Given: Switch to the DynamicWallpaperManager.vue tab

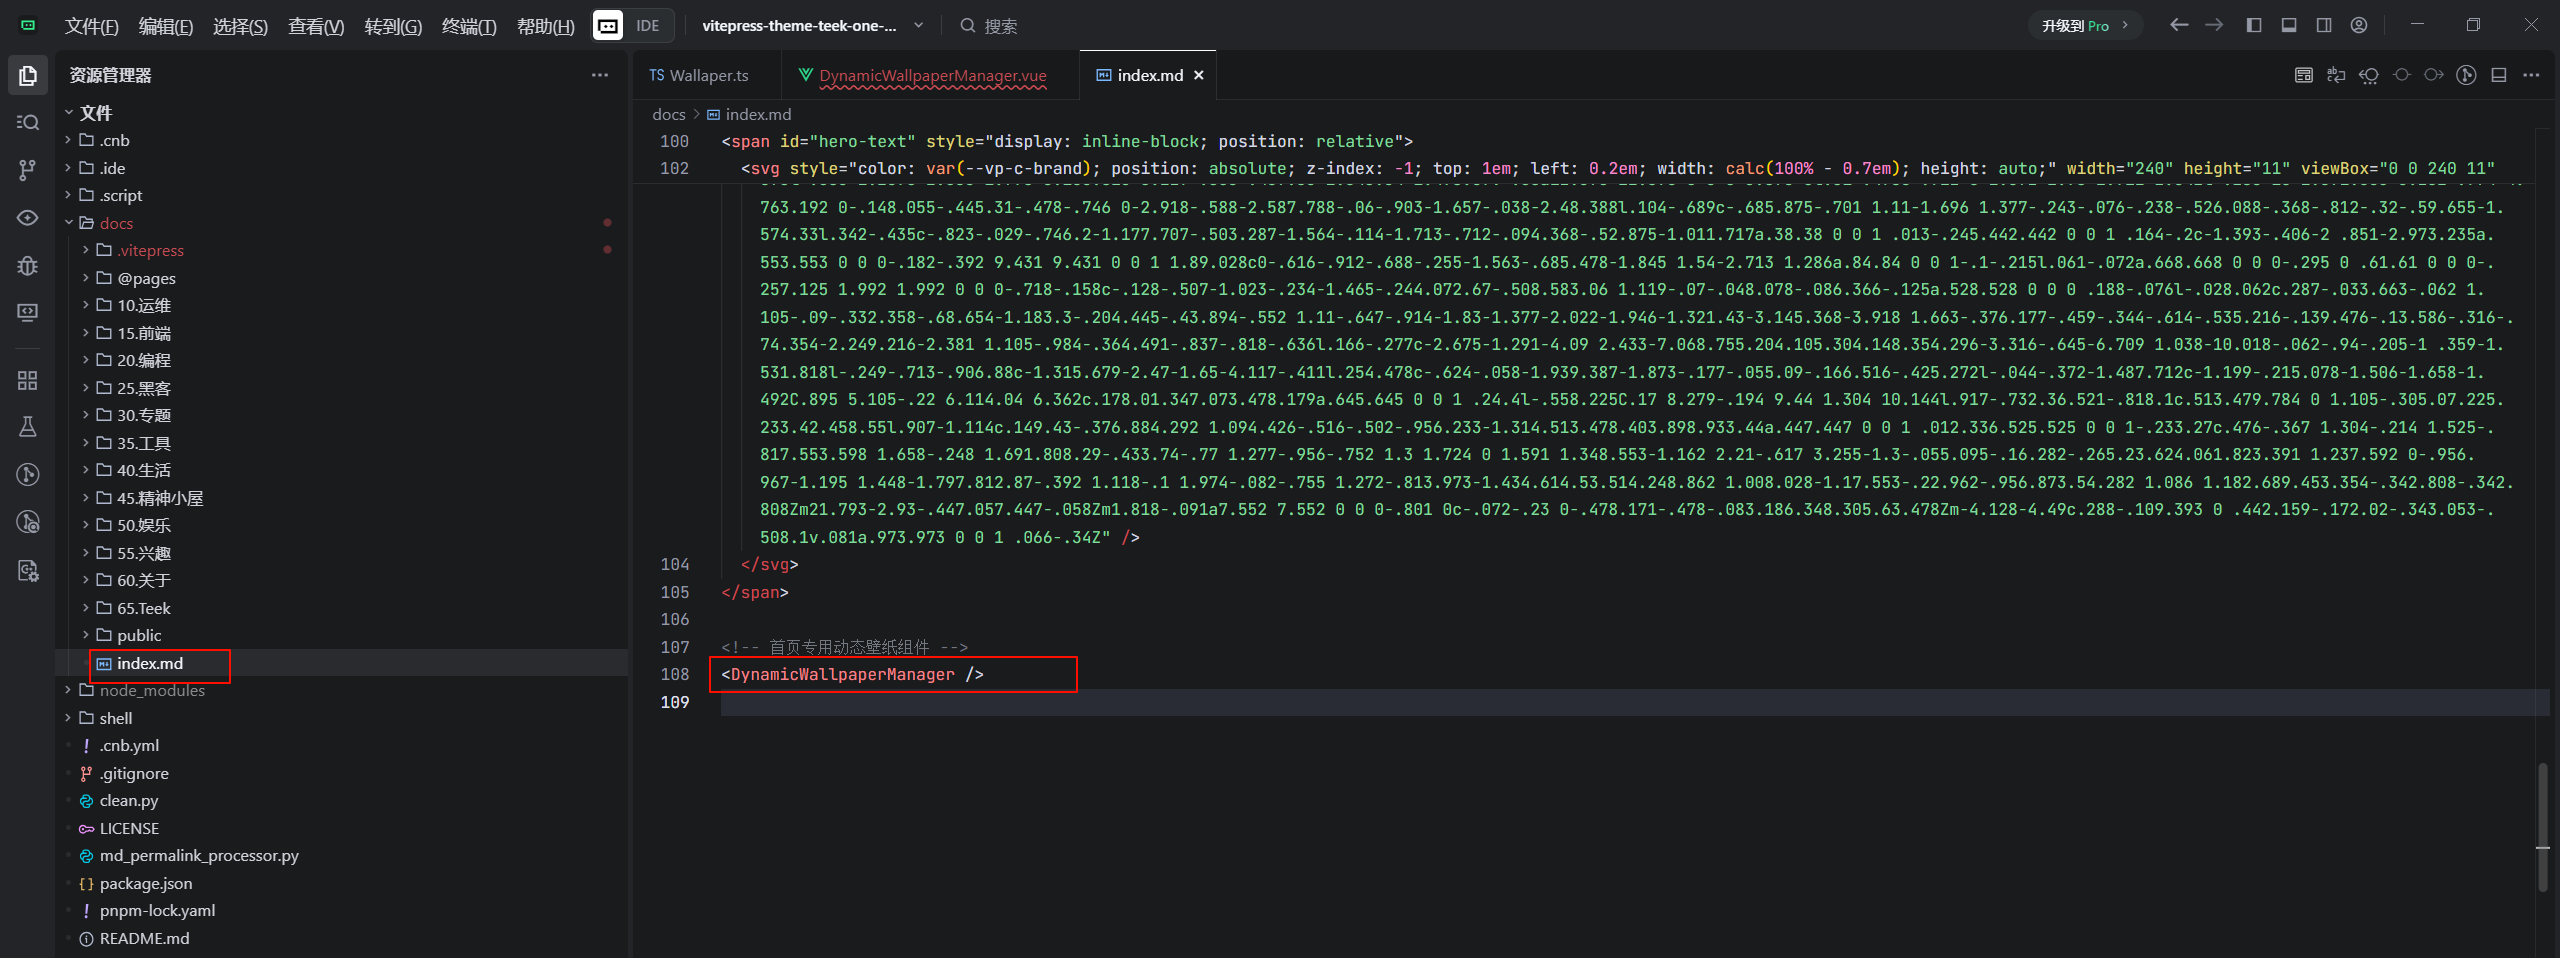Looking at the screenshot, I should point(932,76).
